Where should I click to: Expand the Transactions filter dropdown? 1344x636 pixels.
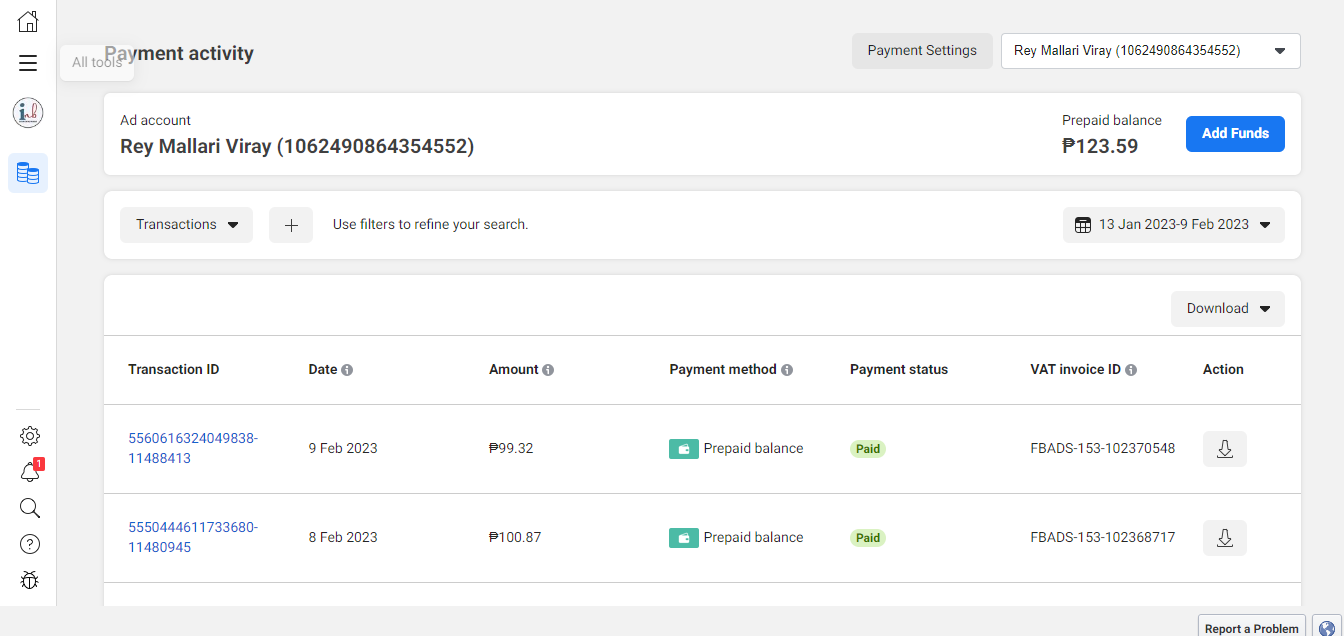[x=186, y=225]
